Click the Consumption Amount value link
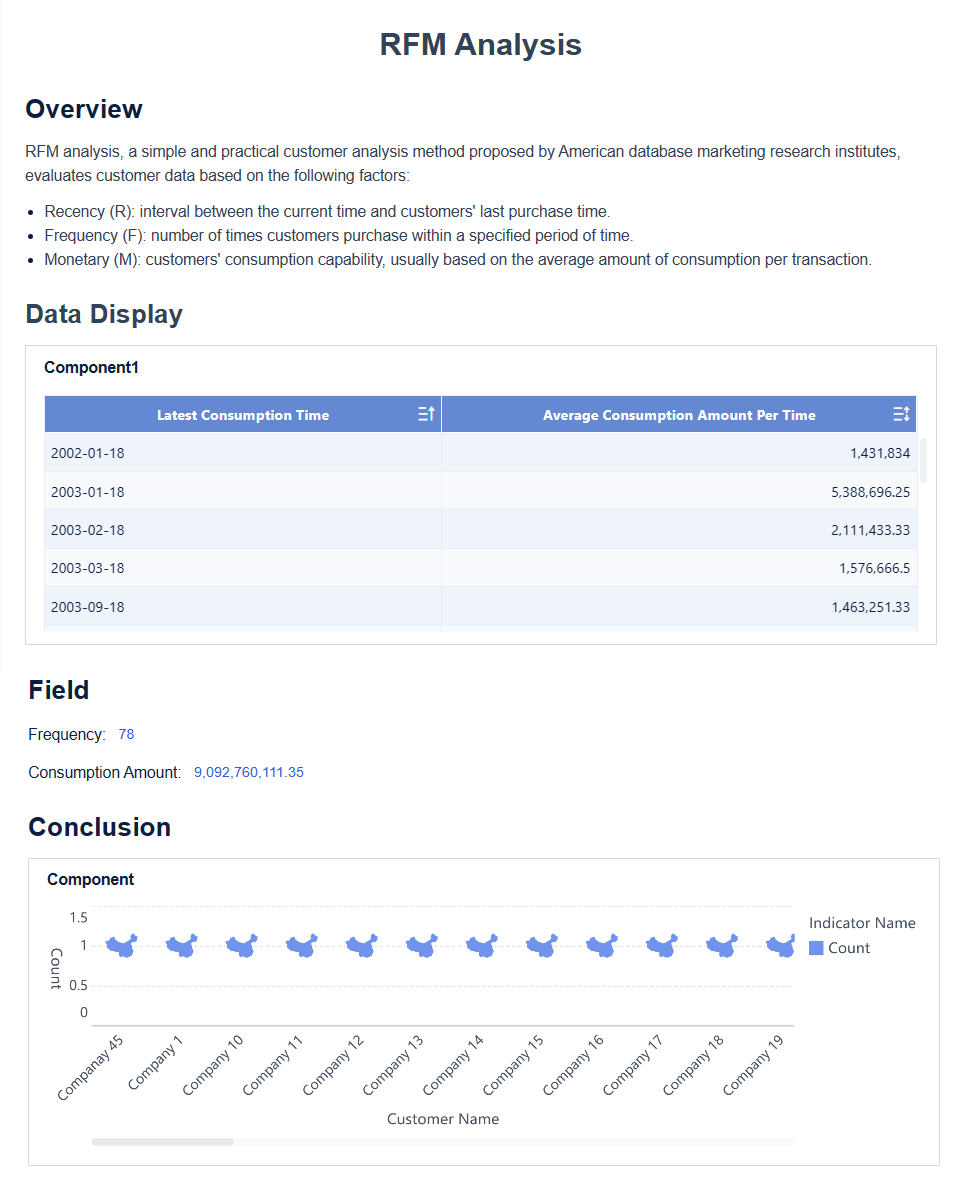The image size is (963, 1193). [248, 771]
